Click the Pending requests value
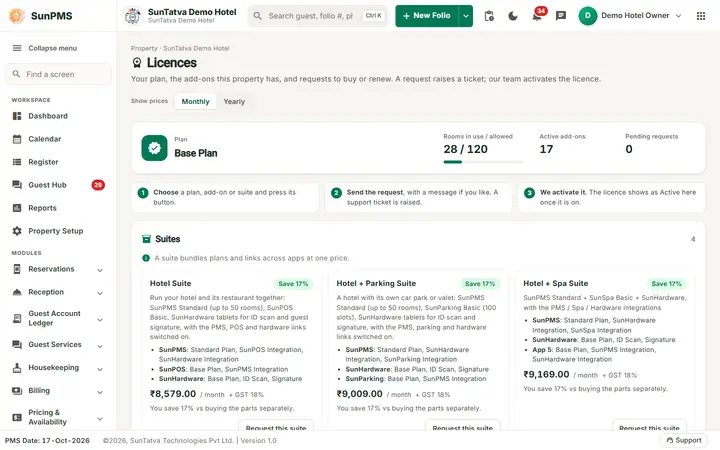The width and height of the screenshot is (720, 450). [x=629, y=149]
